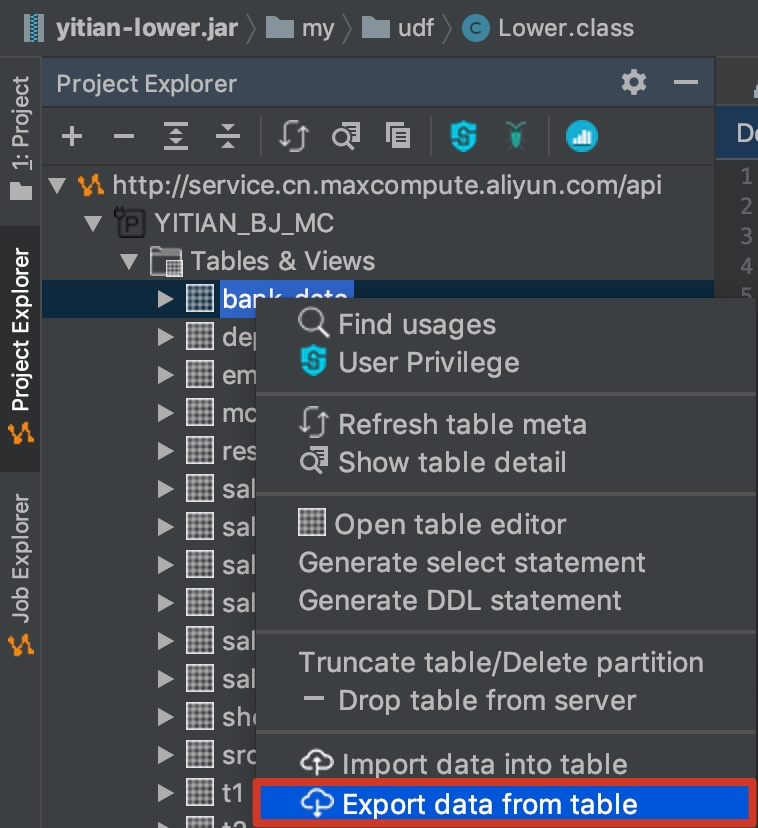
Task: Expand all nodes with the expand-all icon
Action: click(176, 137)
